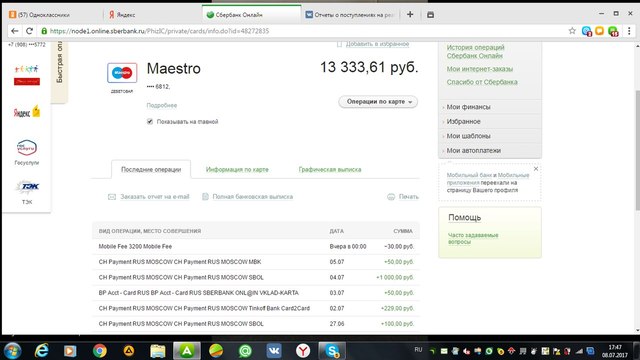Click the printer icon next to Печать

[391, 197]
